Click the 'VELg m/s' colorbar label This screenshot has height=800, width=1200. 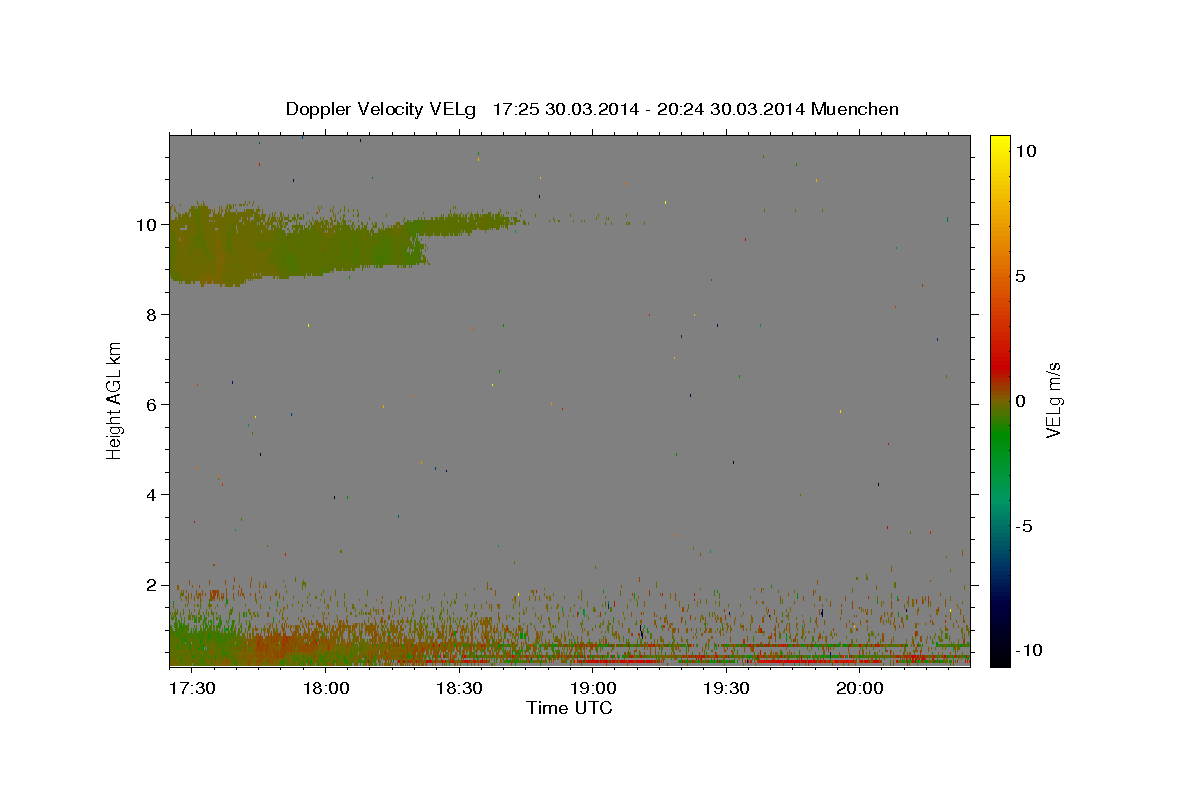(x=1052, y=401)
